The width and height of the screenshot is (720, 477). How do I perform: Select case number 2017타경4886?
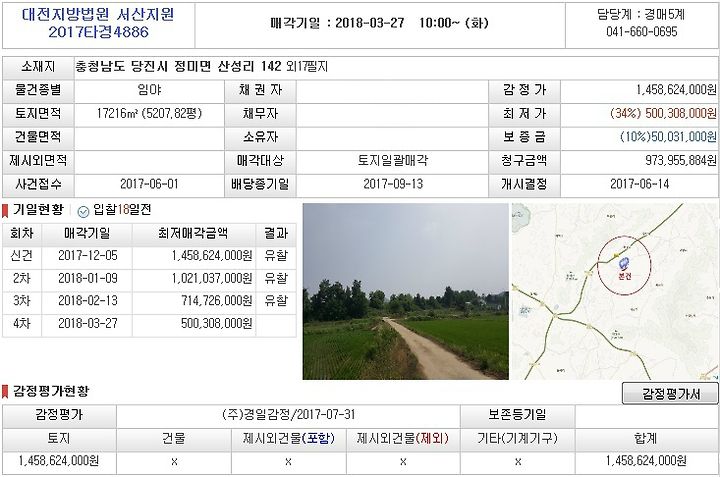(98, 32)
